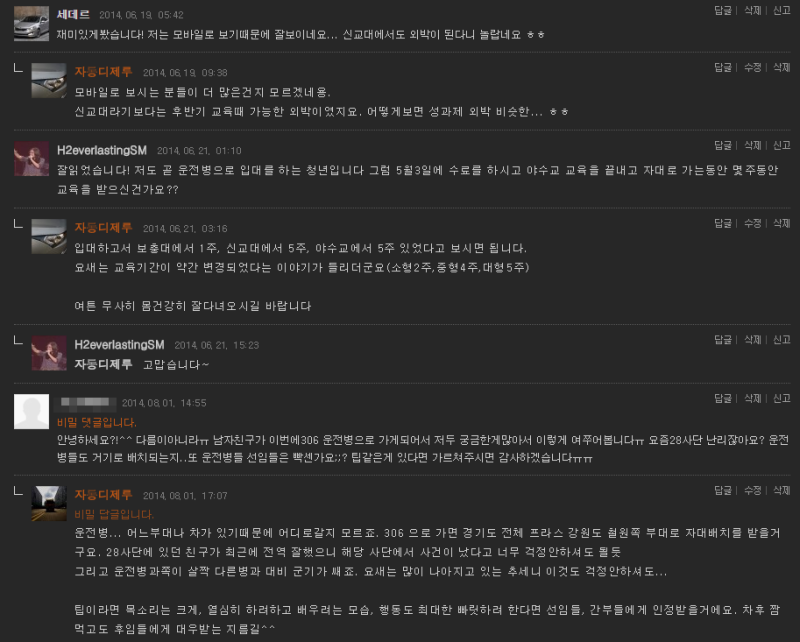
Task: Open the H2everlastingSM avatar on the 01:10 comment
Action: click(x=31, y=159)
